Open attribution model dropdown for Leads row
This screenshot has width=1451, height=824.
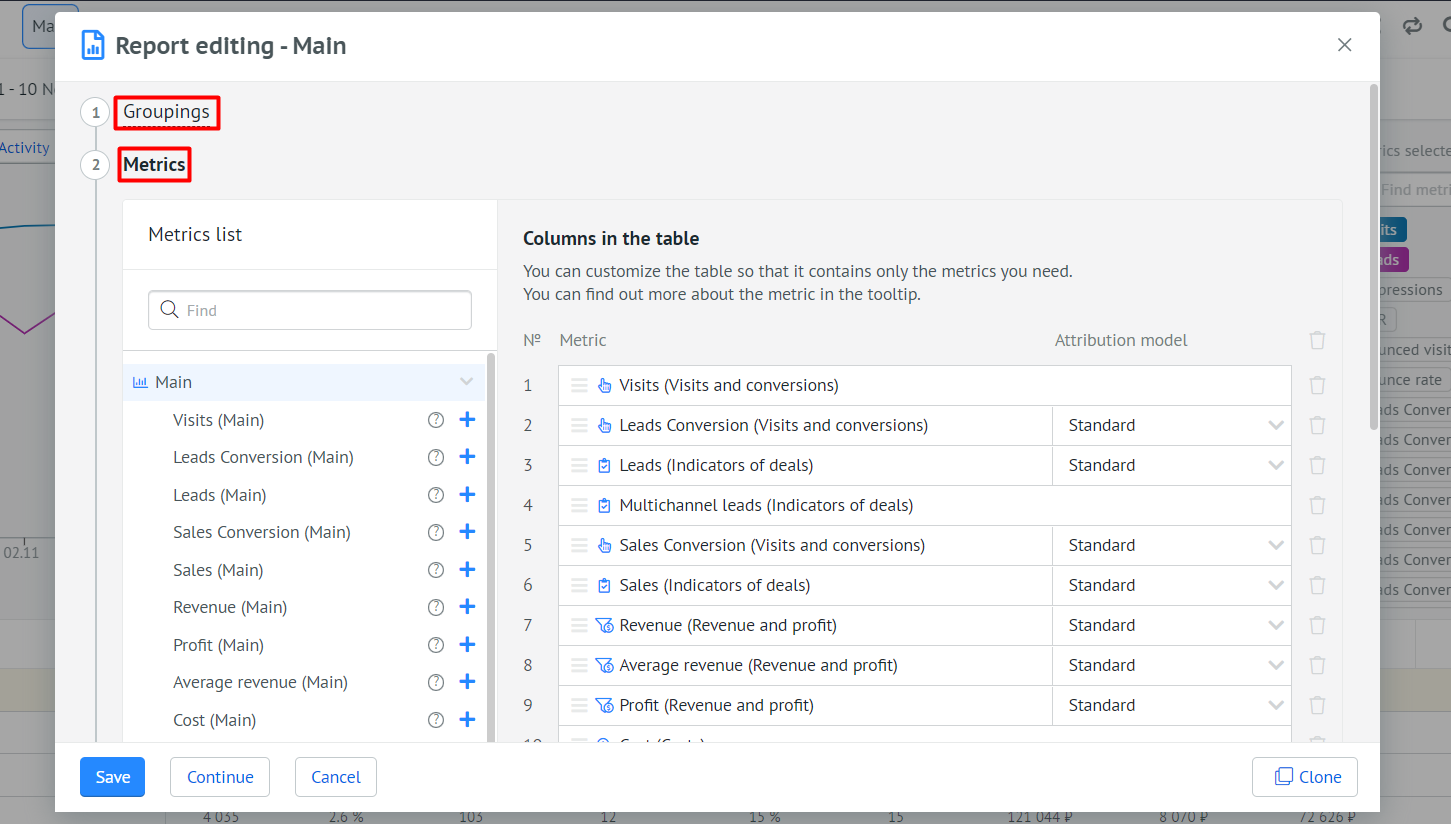[x=1172, y=465]
